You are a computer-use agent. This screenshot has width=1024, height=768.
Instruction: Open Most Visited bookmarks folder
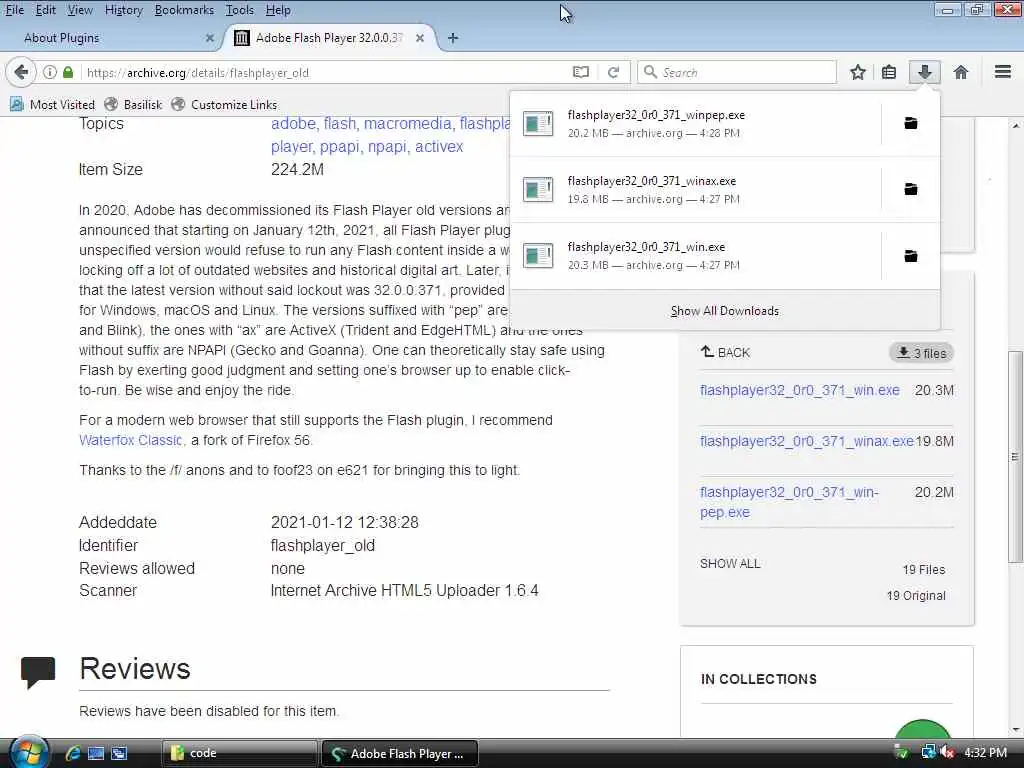(52, 104)
